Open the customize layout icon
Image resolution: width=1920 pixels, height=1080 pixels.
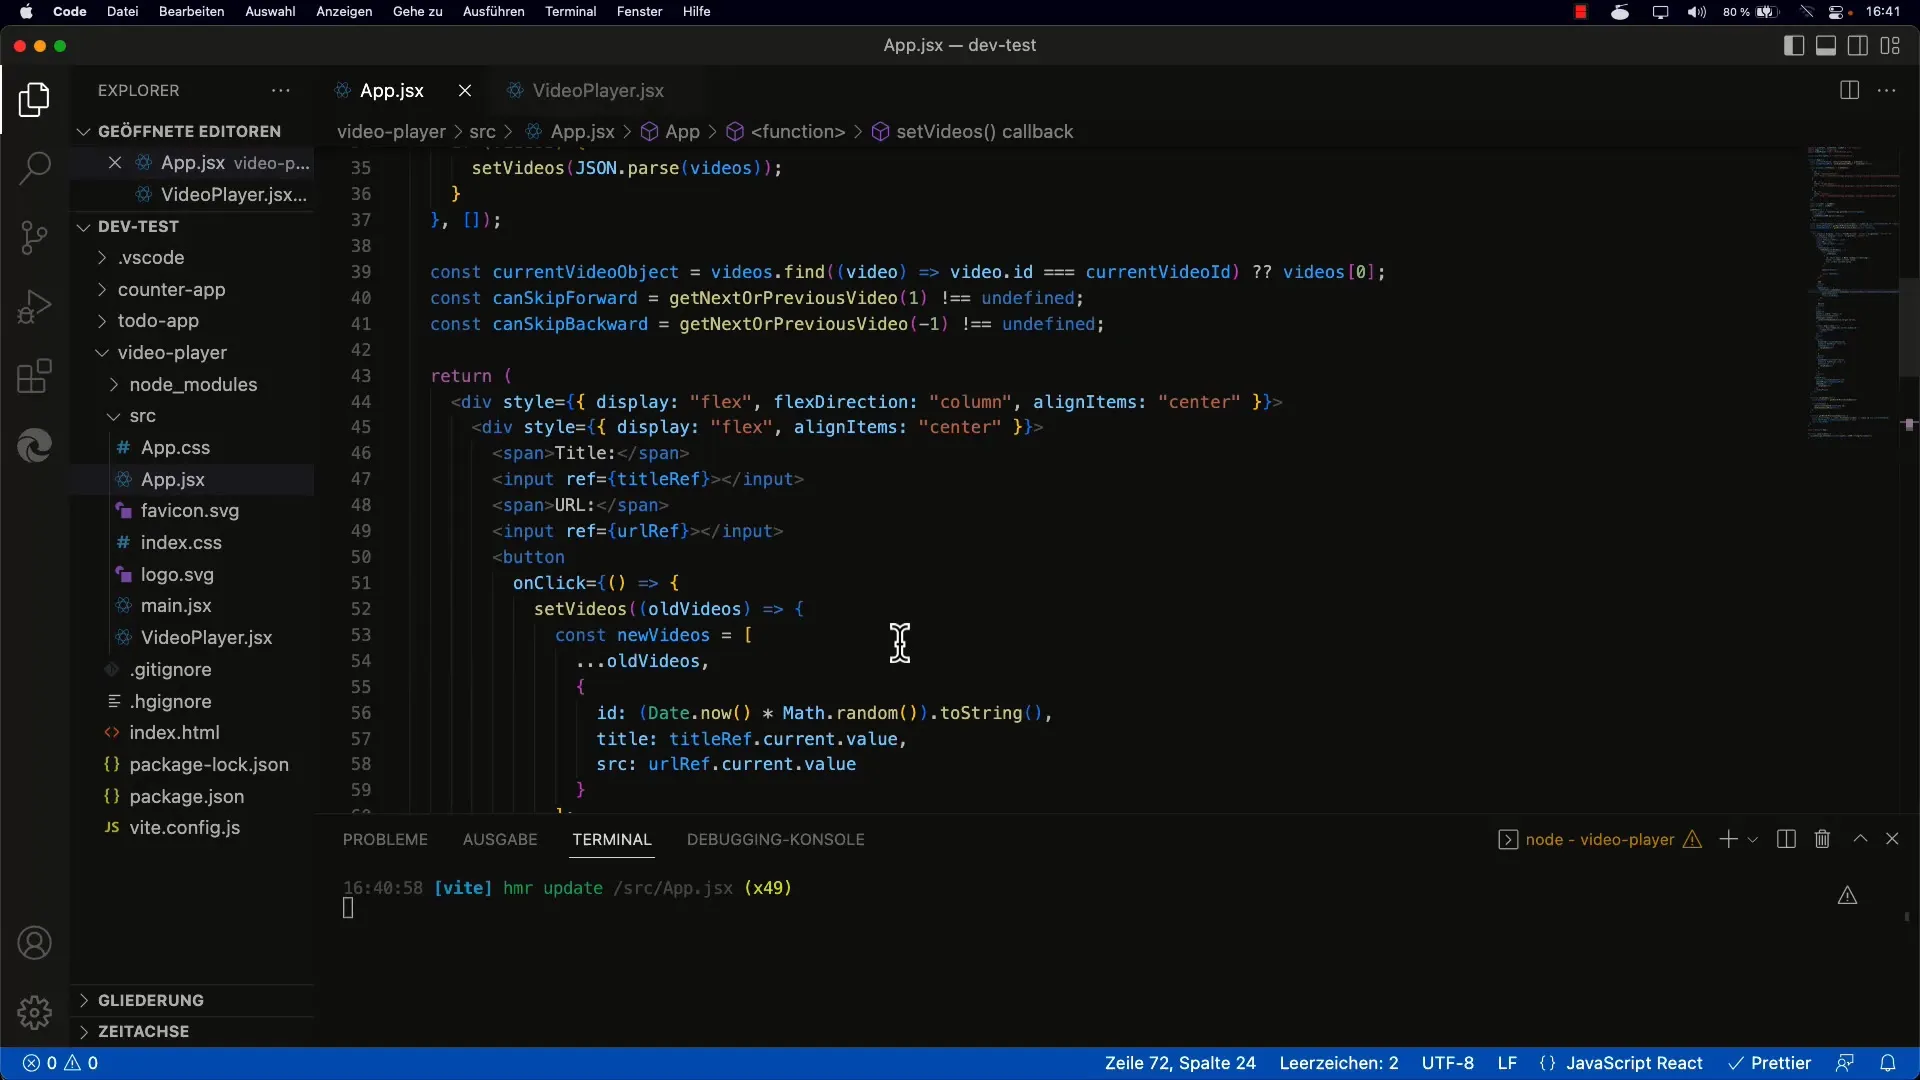pyautogui.click(x=1890, y=45)
